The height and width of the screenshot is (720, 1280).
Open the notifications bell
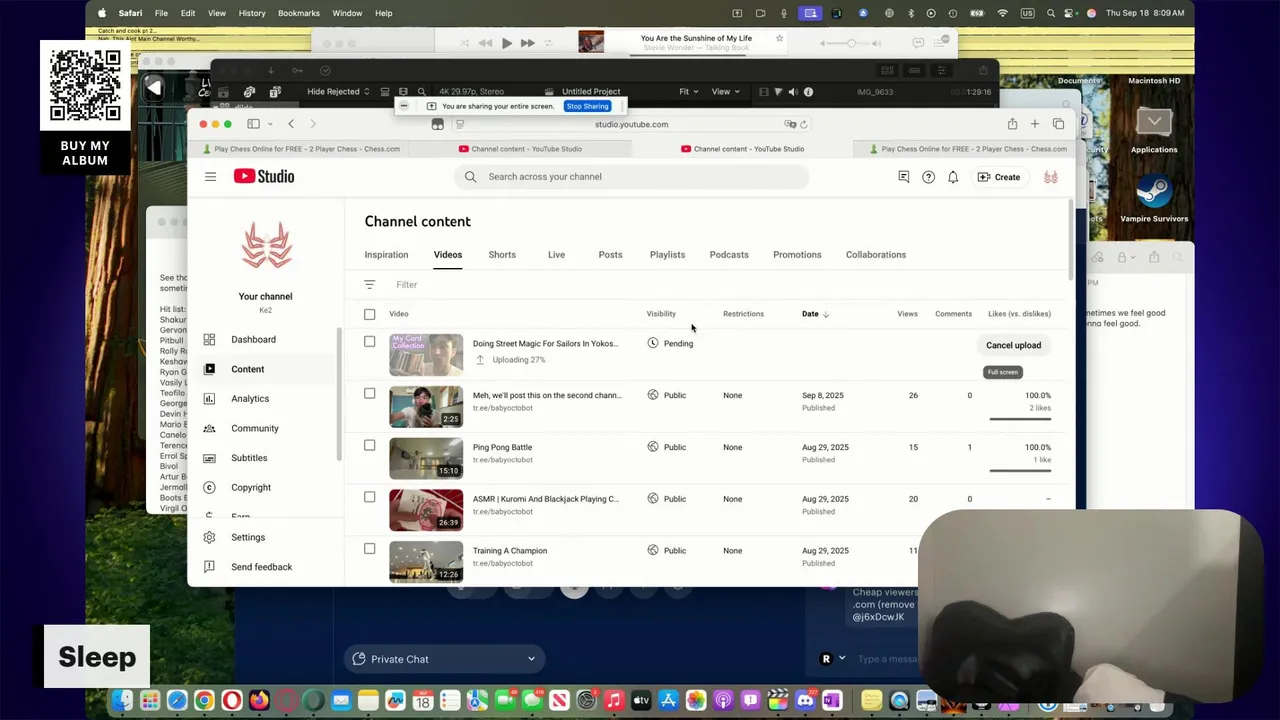tap(953, 177)
